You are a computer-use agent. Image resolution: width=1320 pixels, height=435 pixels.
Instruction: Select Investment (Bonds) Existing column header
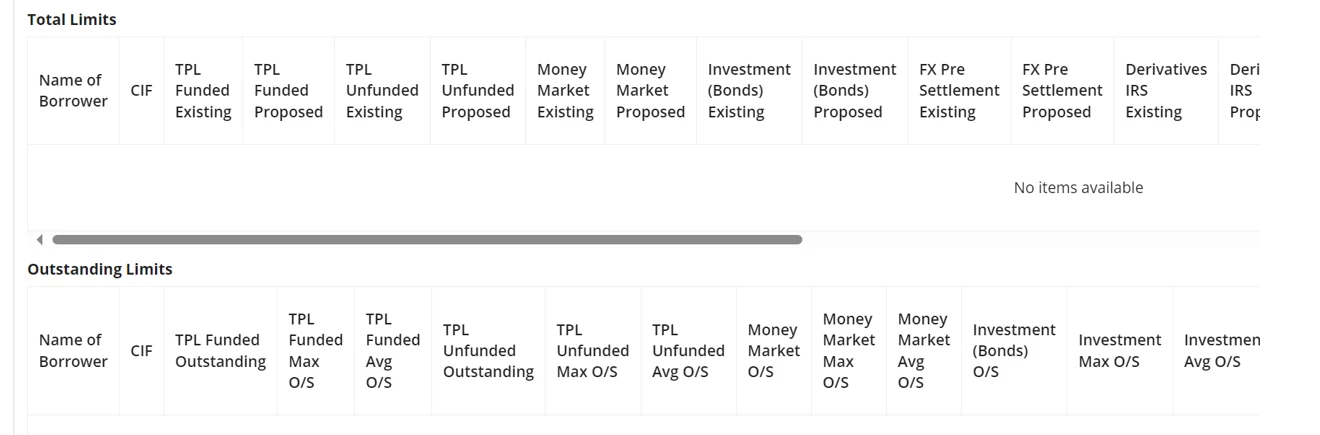[x=749, y=91]
